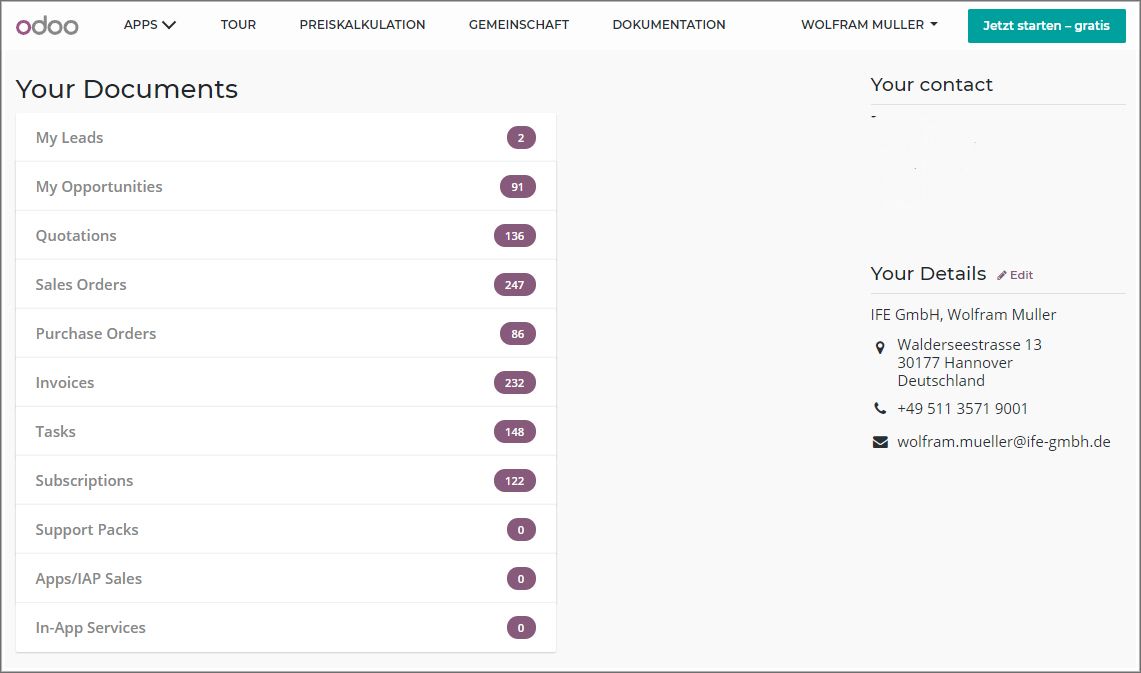Viewport: 1141px width, 673px height.
Task: Open My Leads documents
Action: coord(70,138)
